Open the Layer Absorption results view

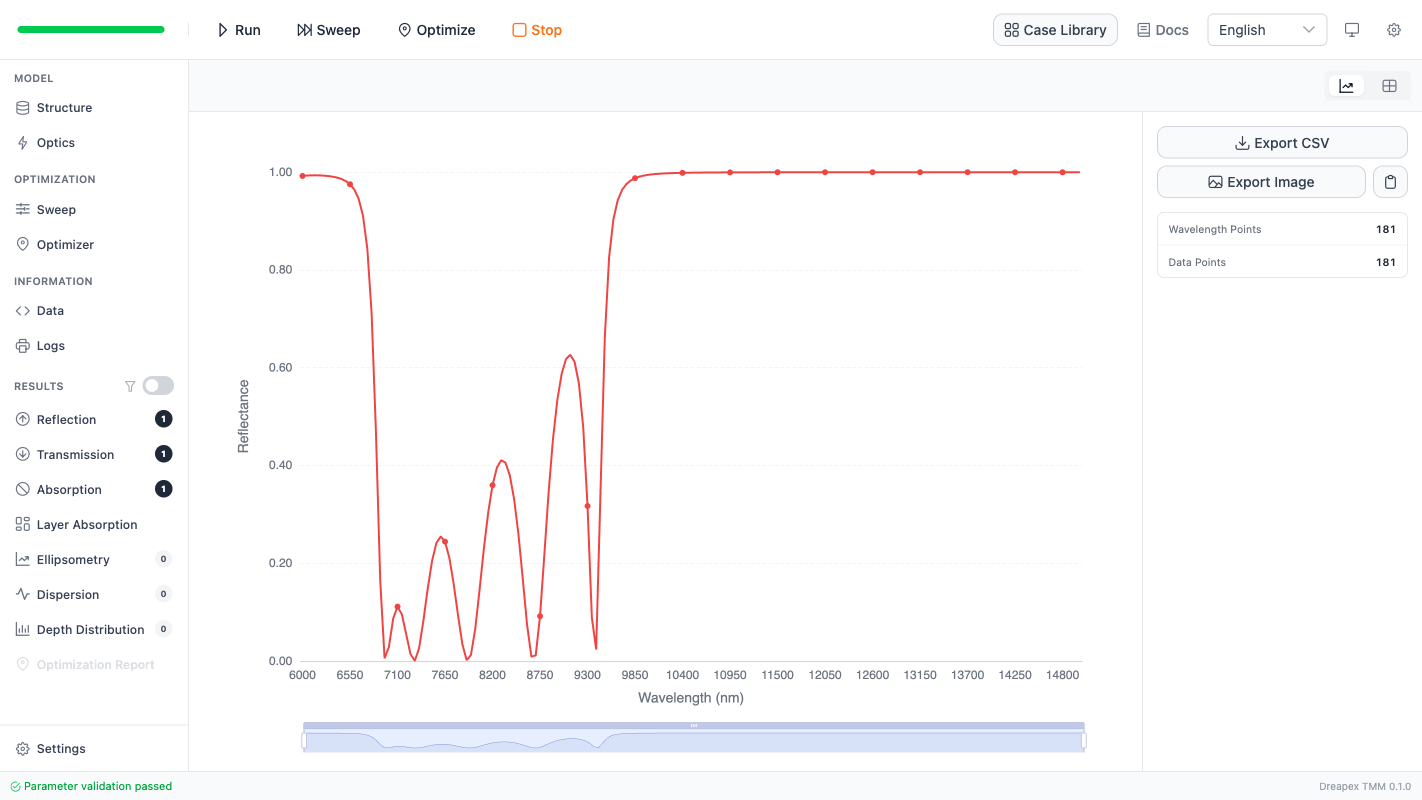pyautogui.click(x=87, y=524)
